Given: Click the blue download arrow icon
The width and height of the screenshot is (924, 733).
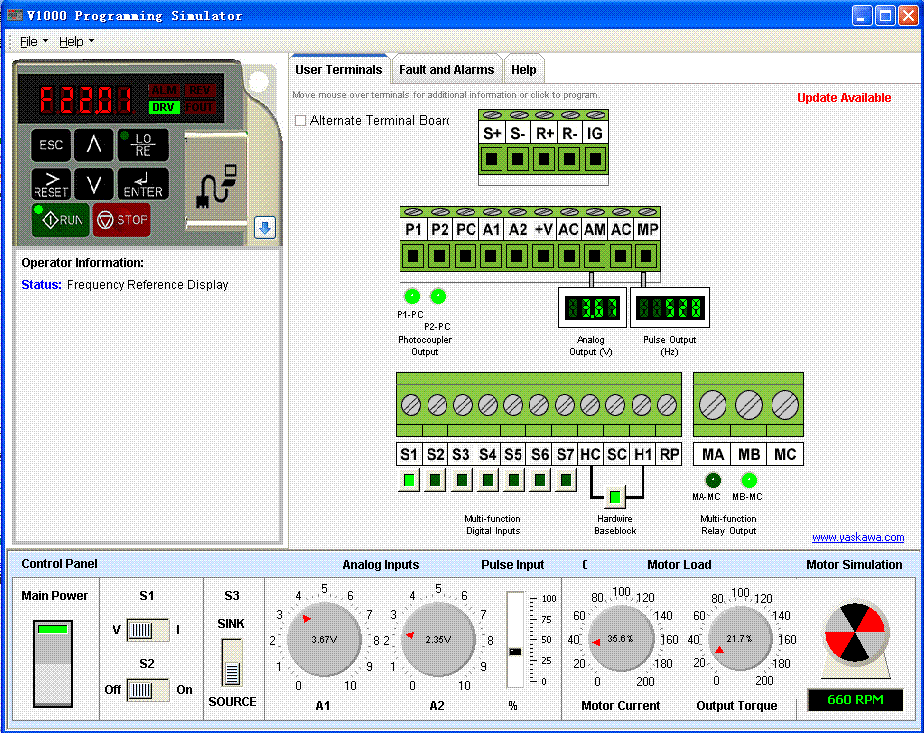Looking at the screenshot, I should (x=264, y=228).
